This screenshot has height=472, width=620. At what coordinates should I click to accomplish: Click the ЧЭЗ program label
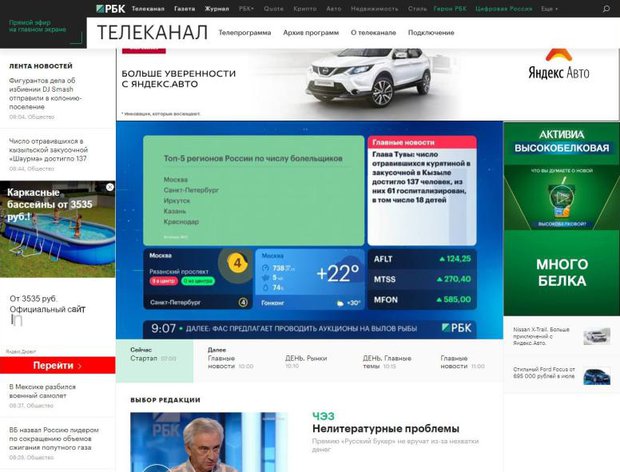point(323,416)
